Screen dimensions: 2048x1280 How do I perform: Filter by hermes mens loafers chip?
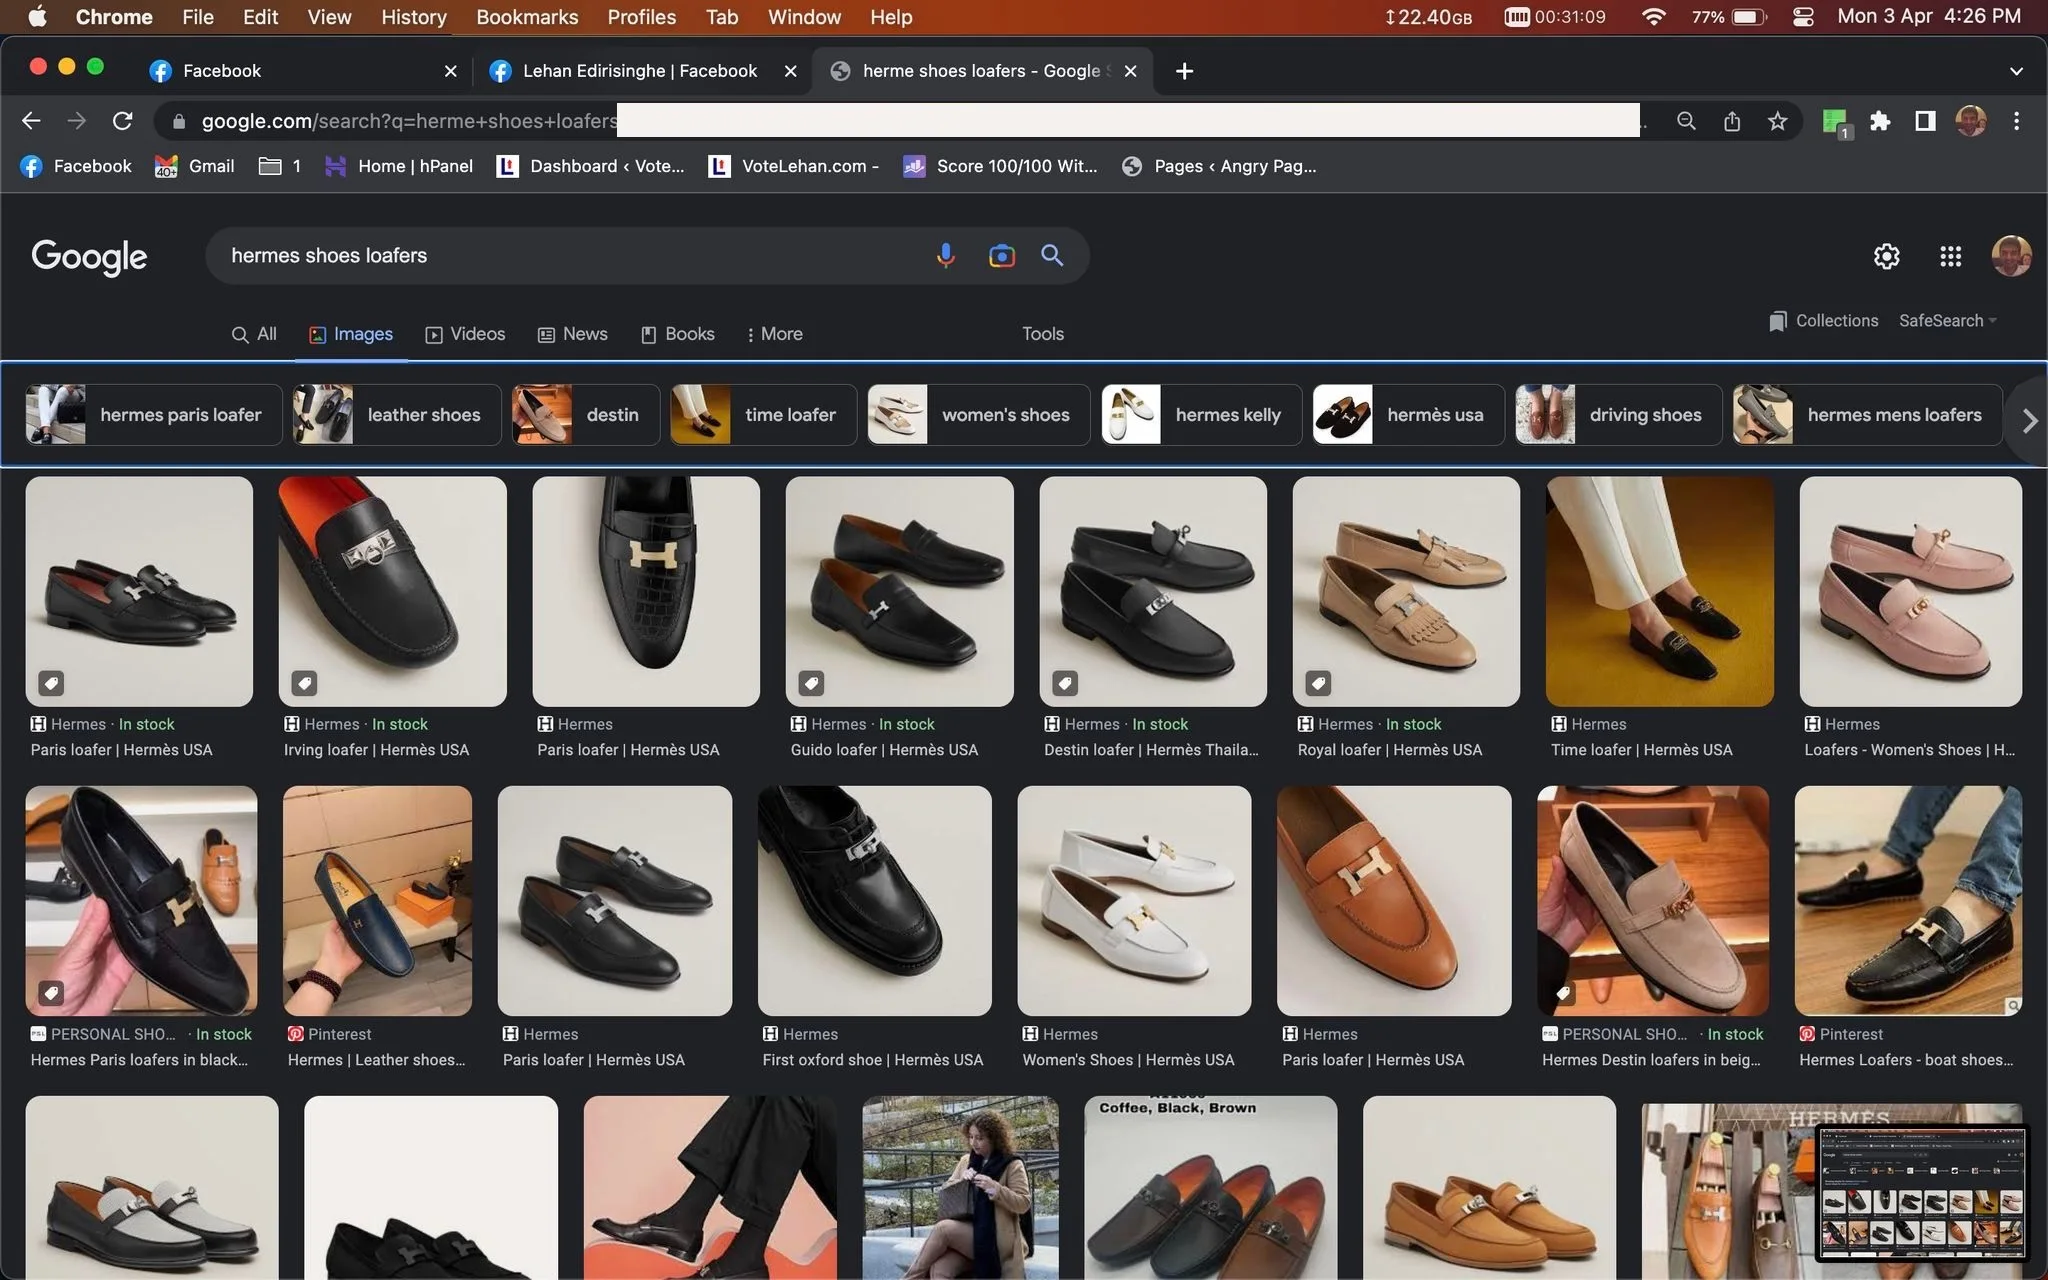click(1868, 415)
